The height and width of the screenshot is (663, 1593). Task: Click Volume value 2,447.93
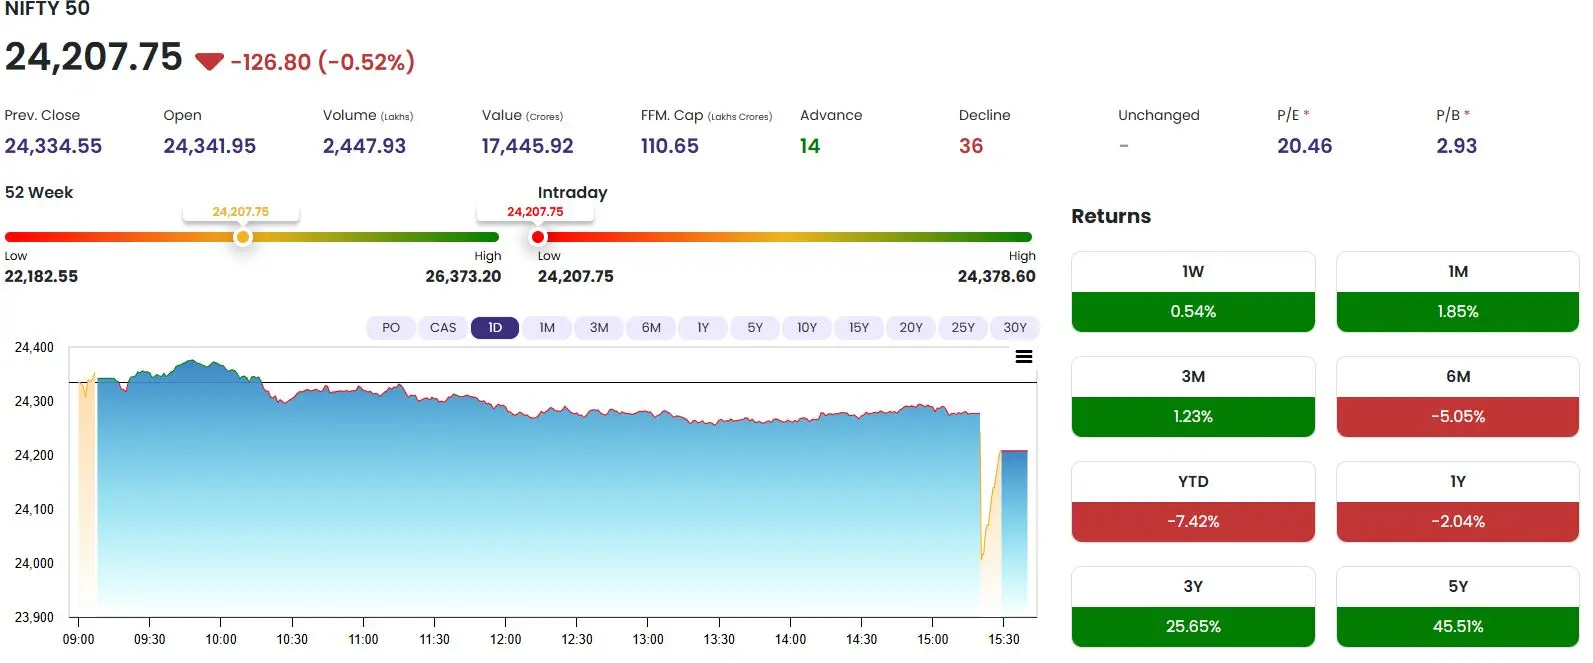[x=364, y=146]
